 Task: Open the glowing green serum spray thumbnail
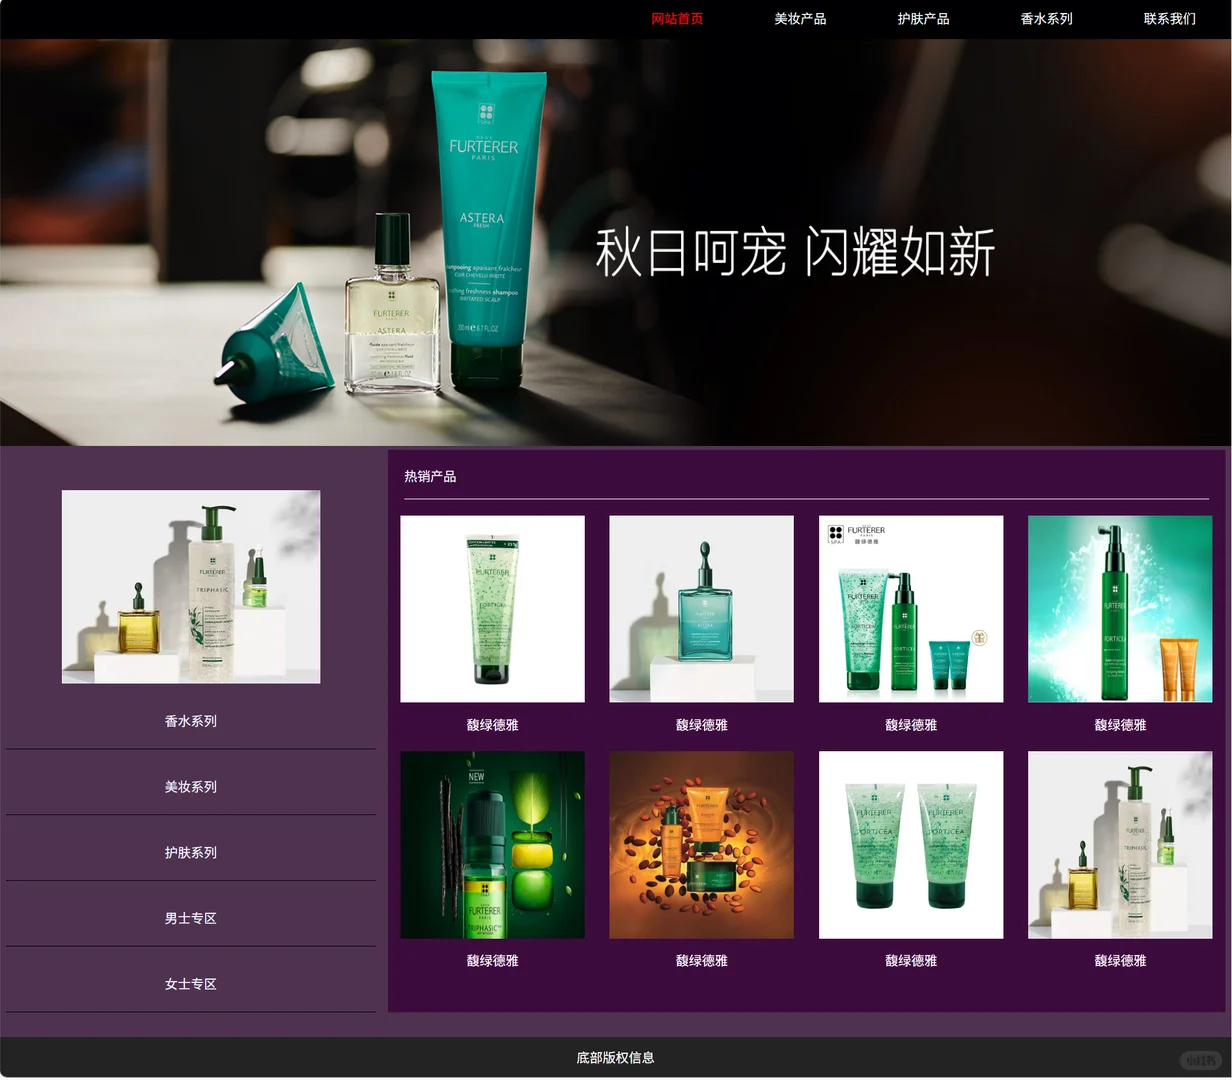tap(1119, 608)
